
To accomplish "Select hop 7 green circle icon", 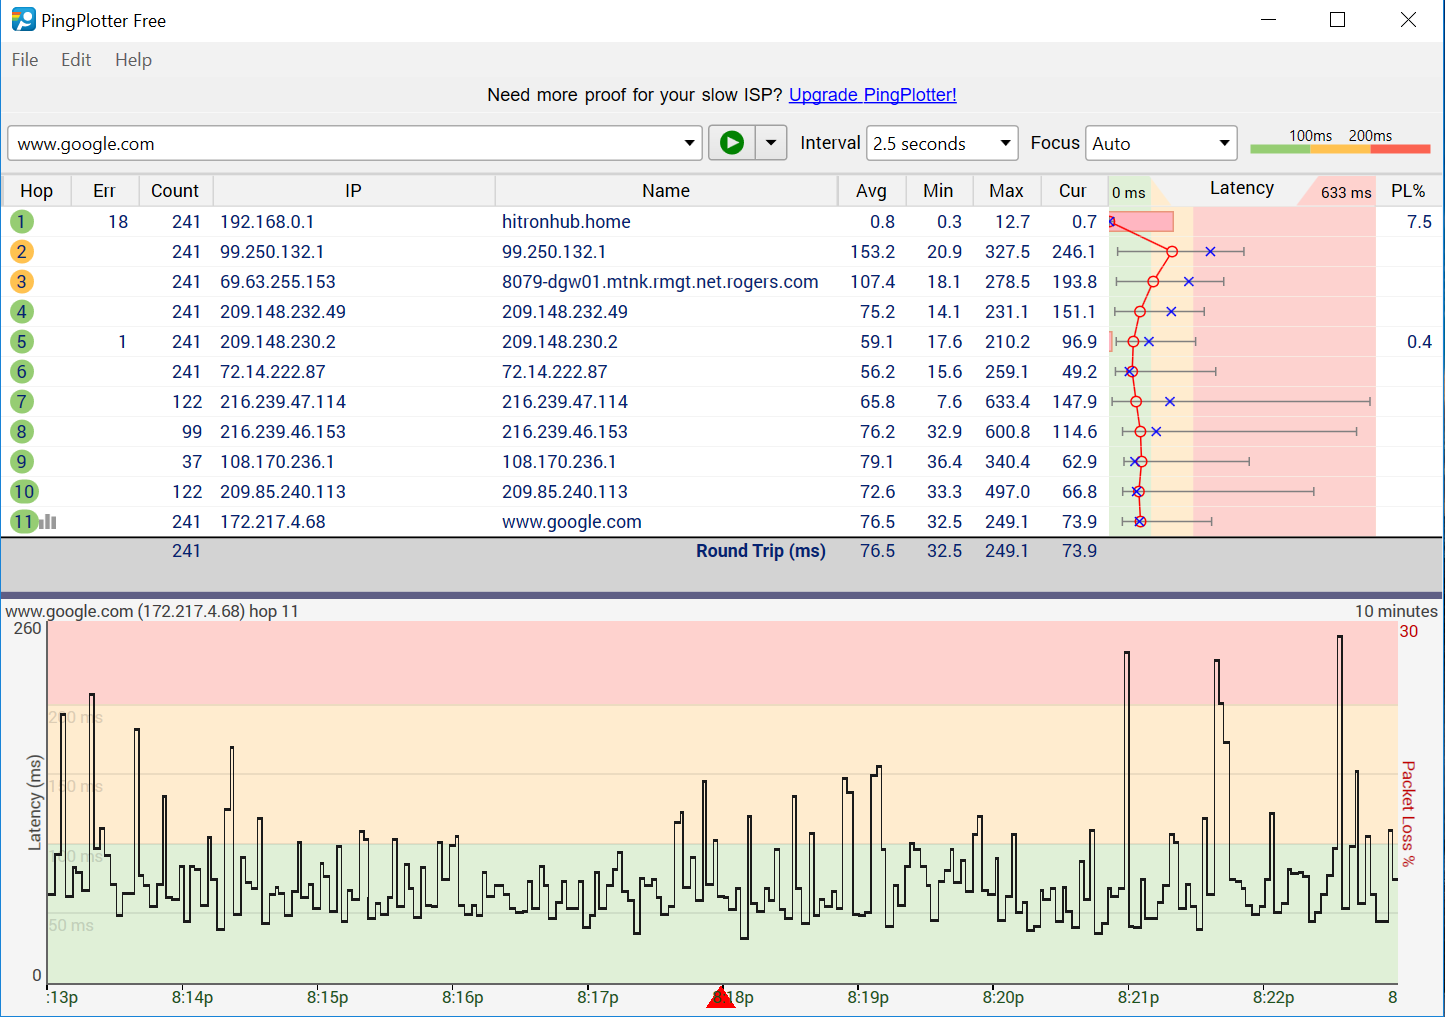I will [21, 402].
